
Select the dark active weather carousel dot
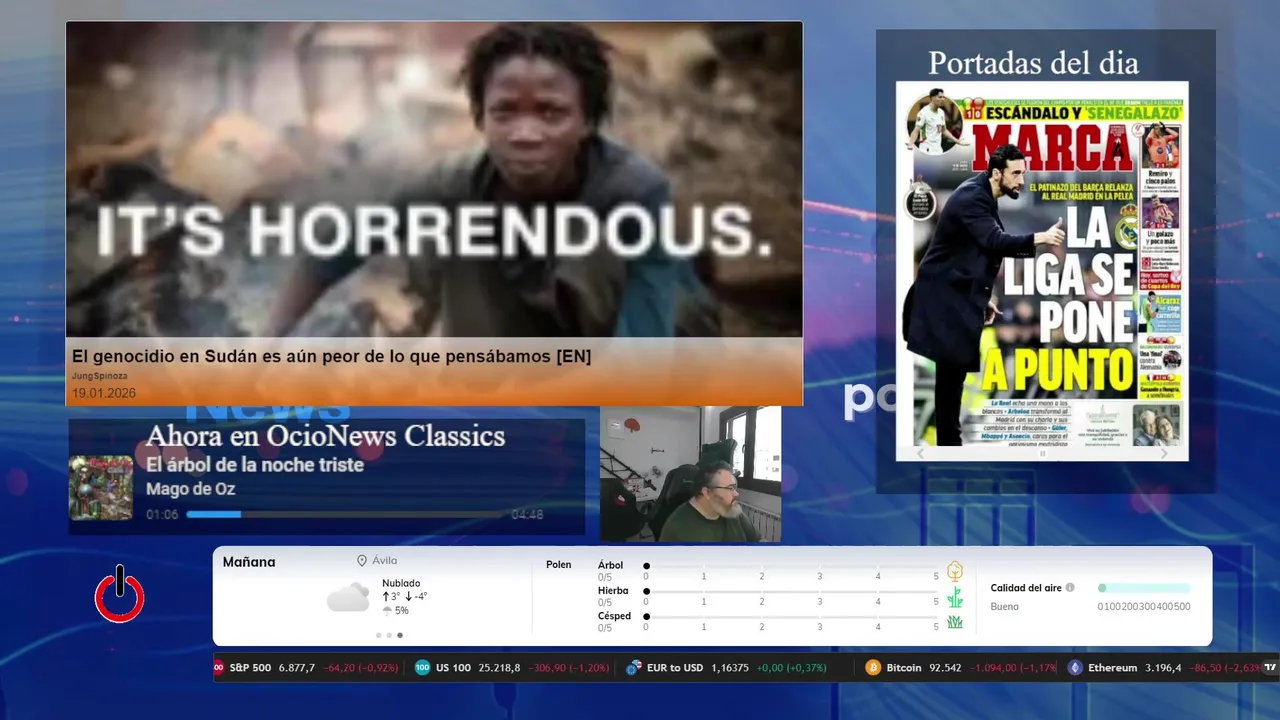tap(400, 635)
